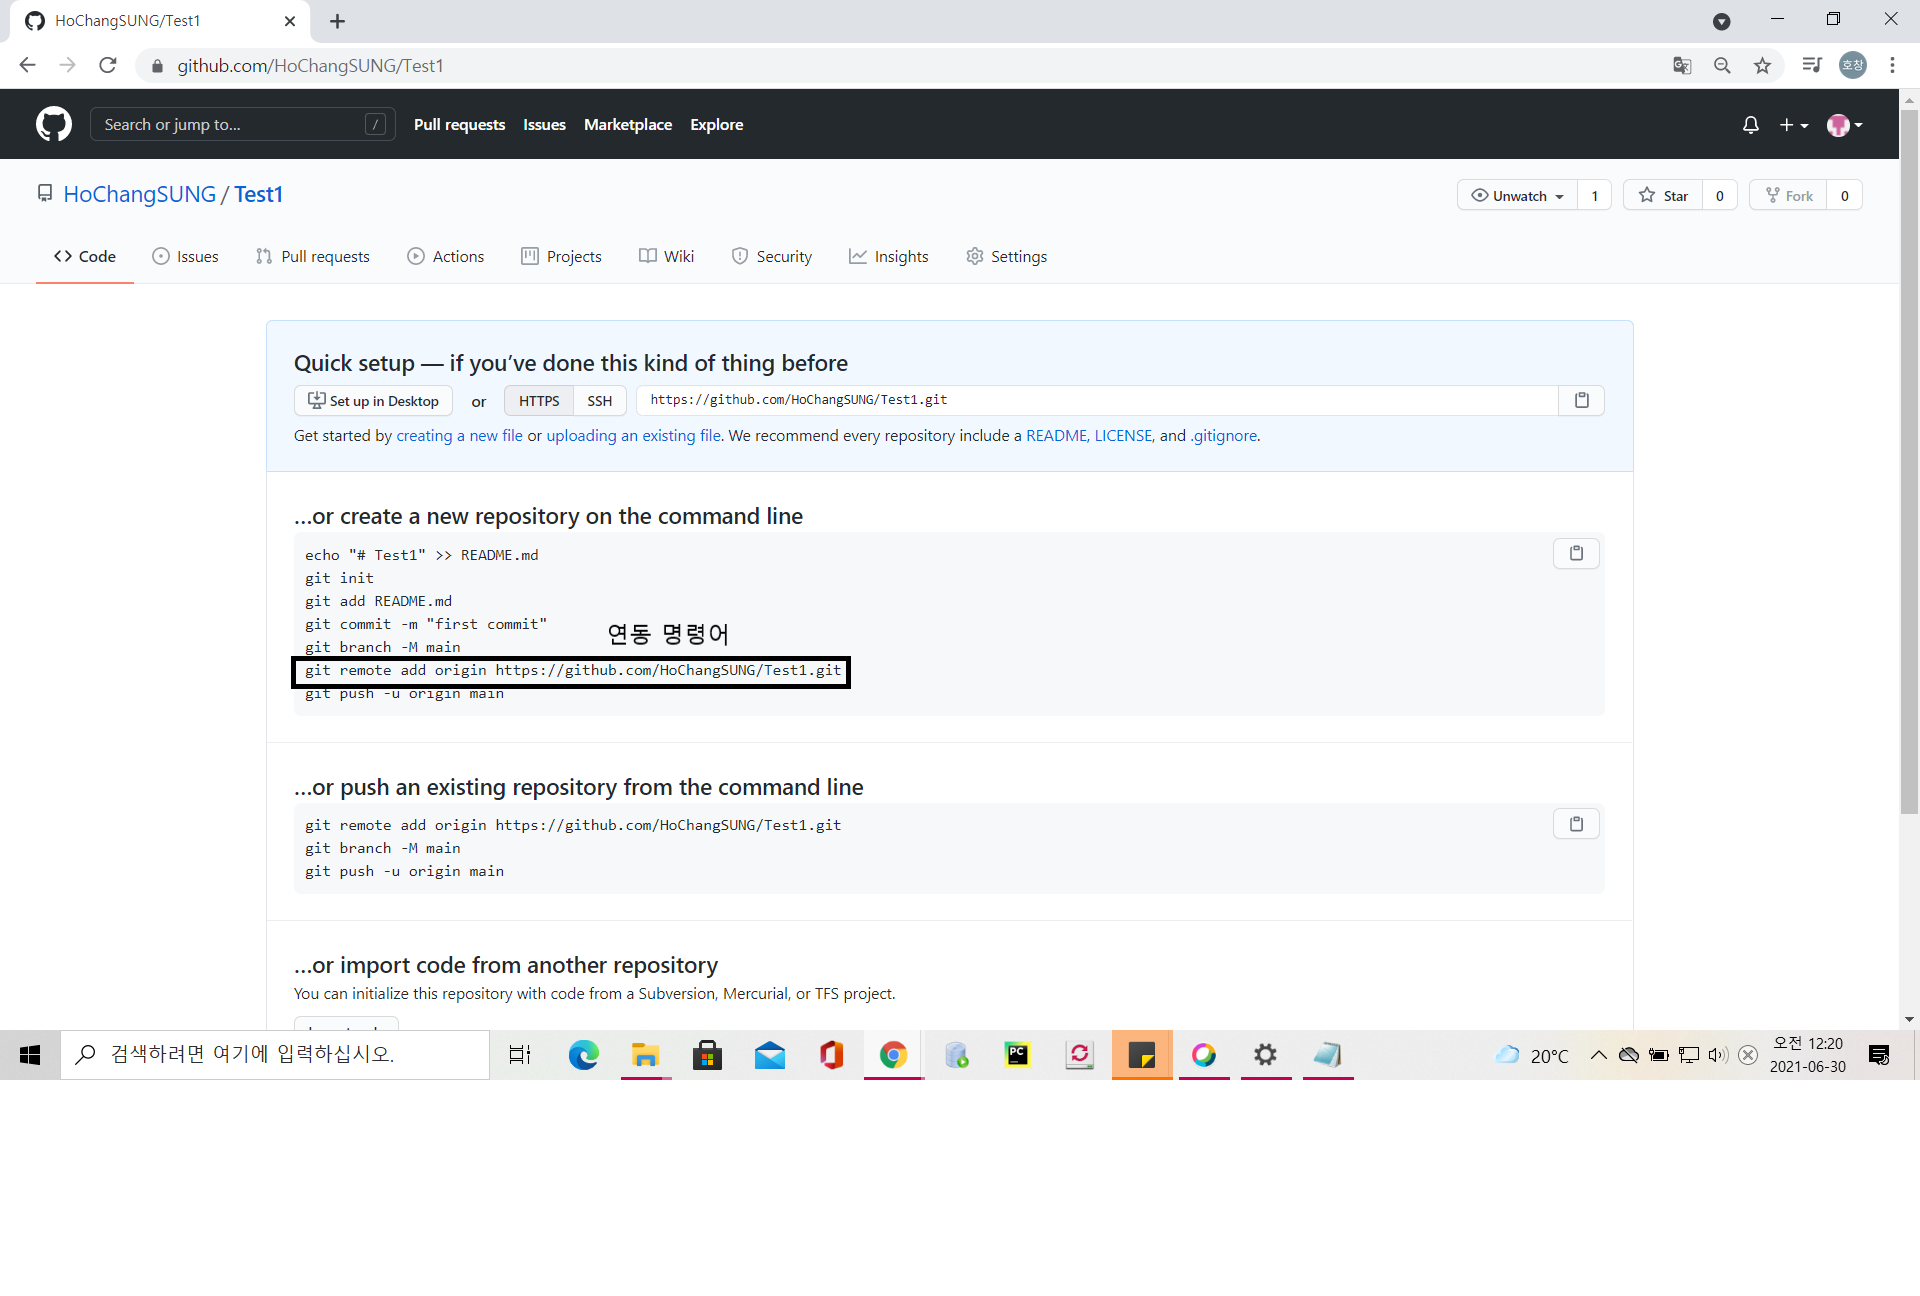
Task: Click the translate icon in the address bar
Action: (x=1682, y=65)
